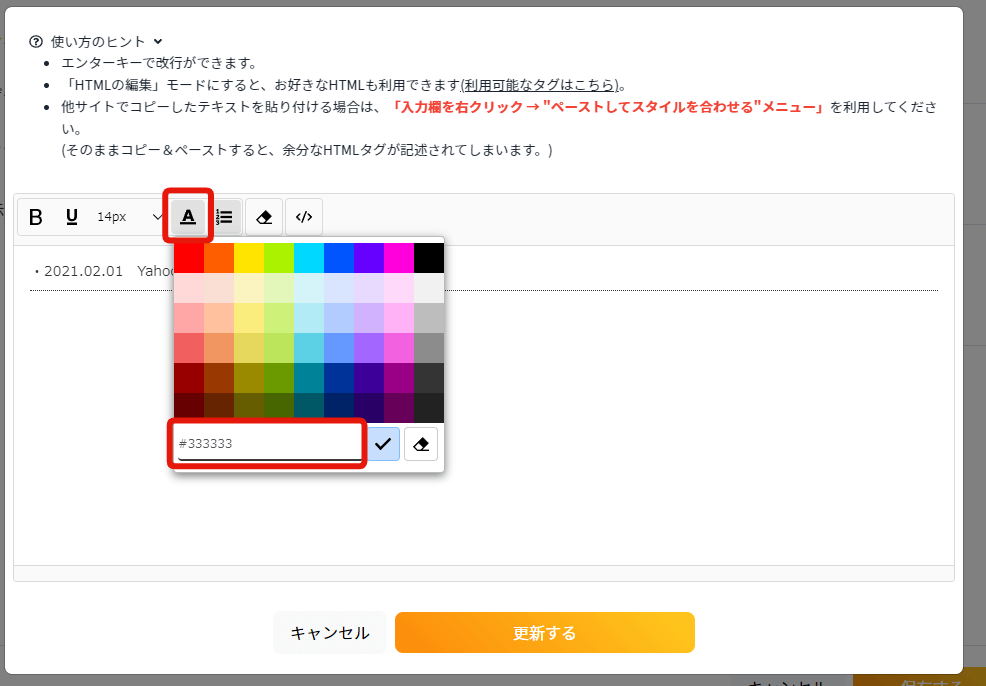Insert a numbered list

click(x=224, y=217)
